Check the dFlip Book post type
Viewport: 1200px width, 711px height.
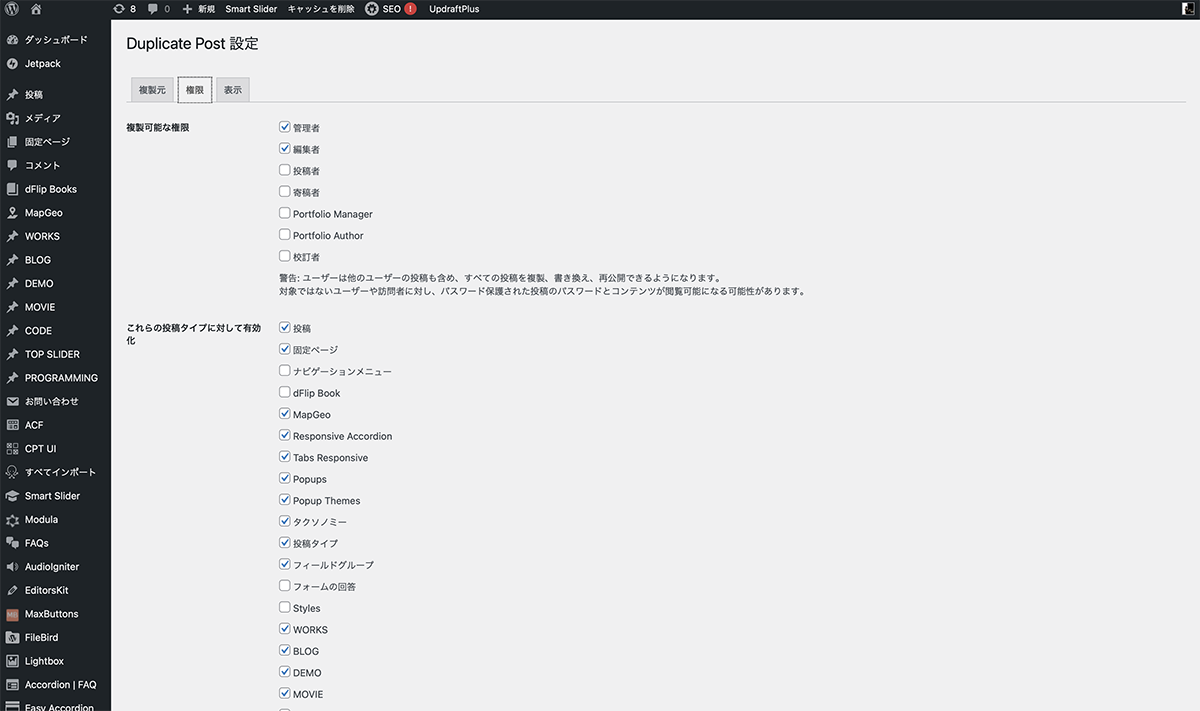(x=285, y=393)
